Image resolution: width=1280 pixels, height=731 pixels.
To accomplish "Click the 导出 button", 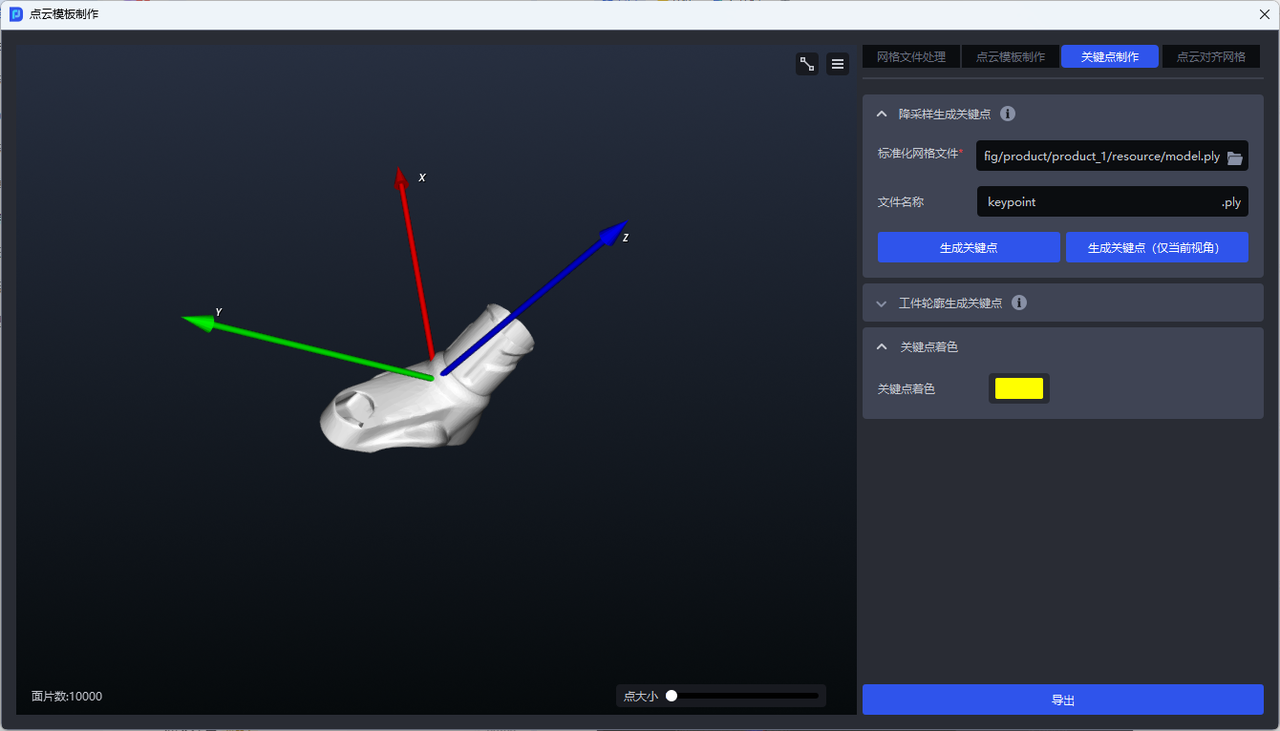I will 1062,700.
